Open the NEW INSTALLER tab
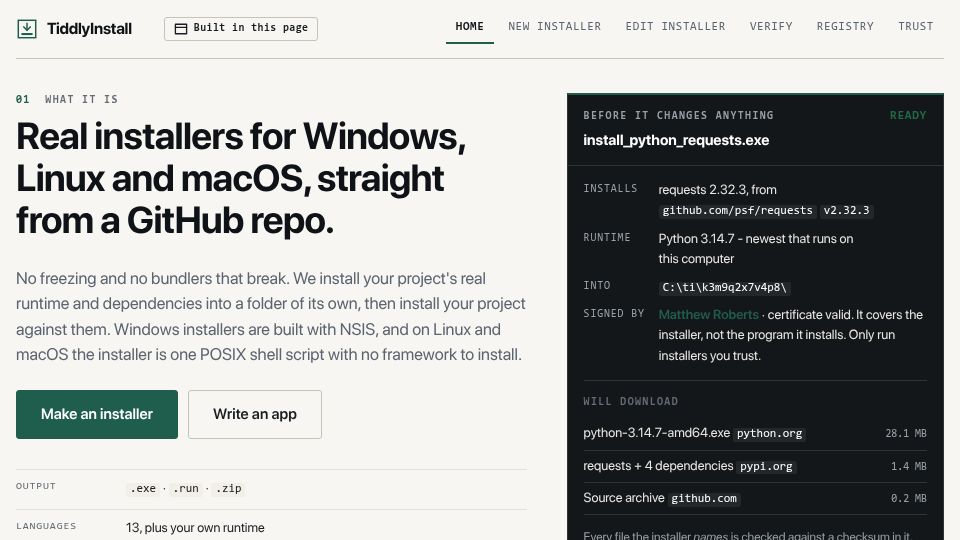 coord(555,26)
